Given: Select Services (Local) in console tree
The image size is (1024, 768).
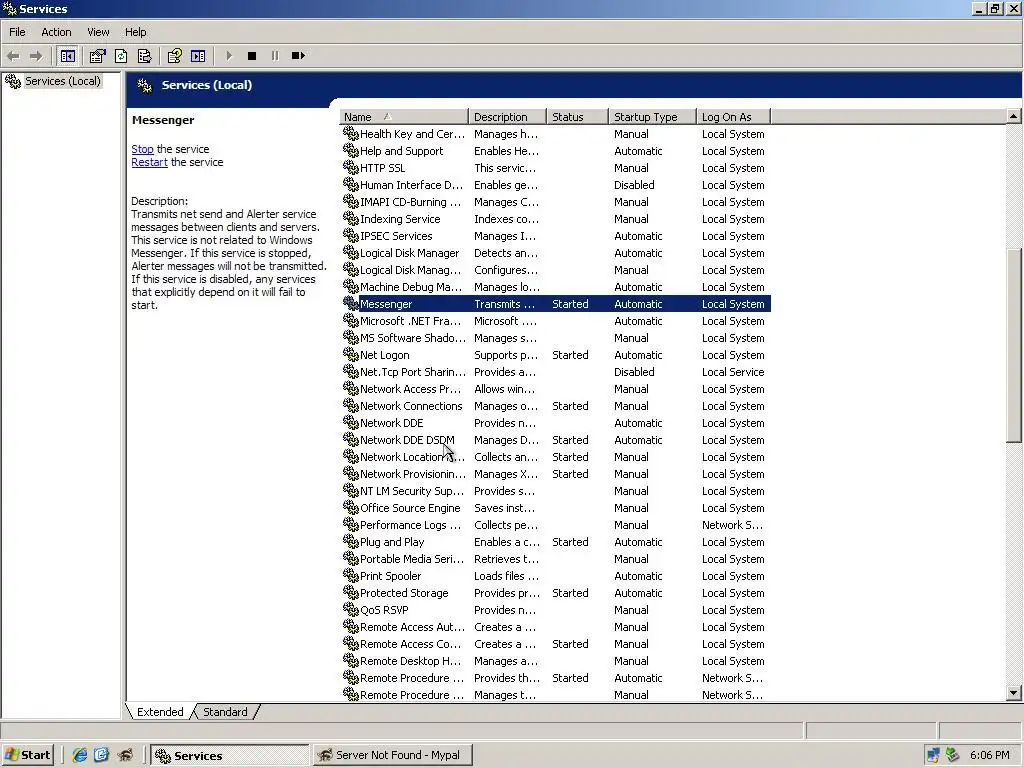Looking at the screenshot, I should (x=63, y=81).
